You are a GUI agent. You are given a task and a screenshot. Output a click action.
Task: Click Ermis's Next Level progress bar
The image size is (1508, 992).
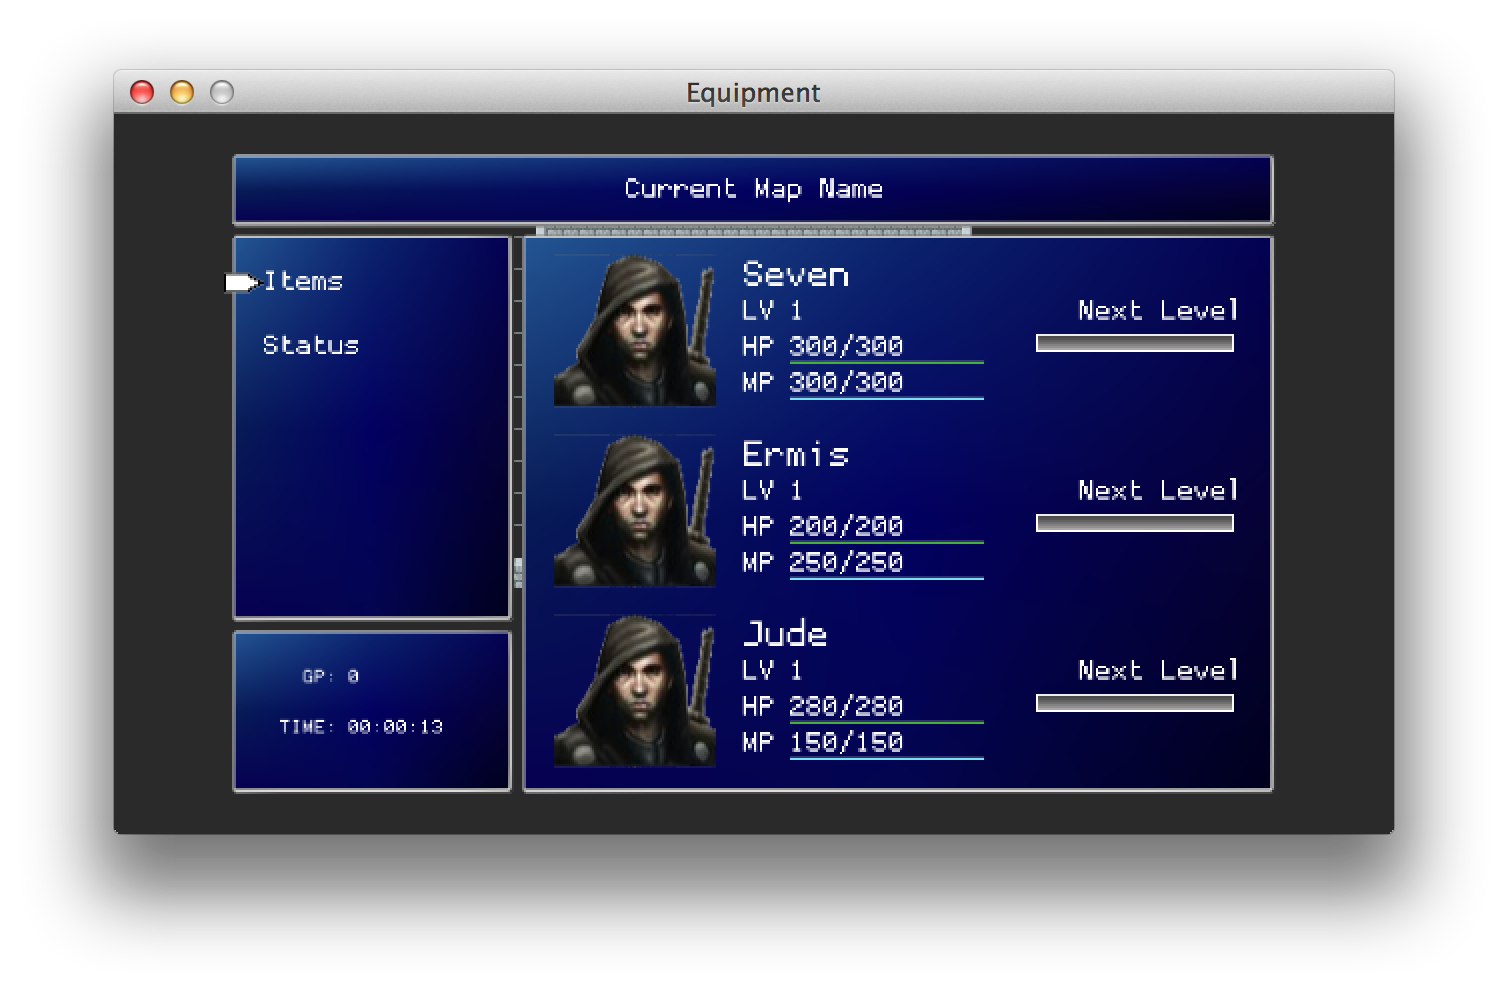pyautogui.click(x=1135, y=523)
